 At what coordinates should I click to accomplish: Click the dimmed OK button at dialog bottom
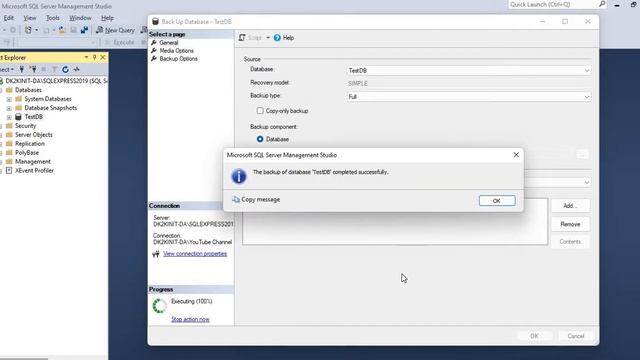point(534,336)
